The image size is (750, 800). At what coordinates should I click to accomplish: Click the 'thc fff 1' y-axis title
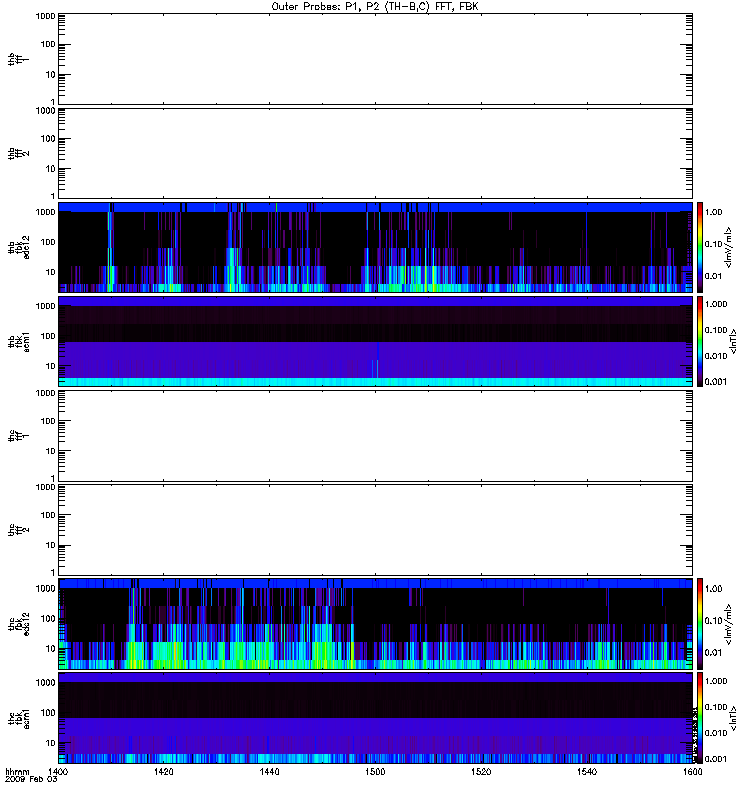(x=18, y=436)
